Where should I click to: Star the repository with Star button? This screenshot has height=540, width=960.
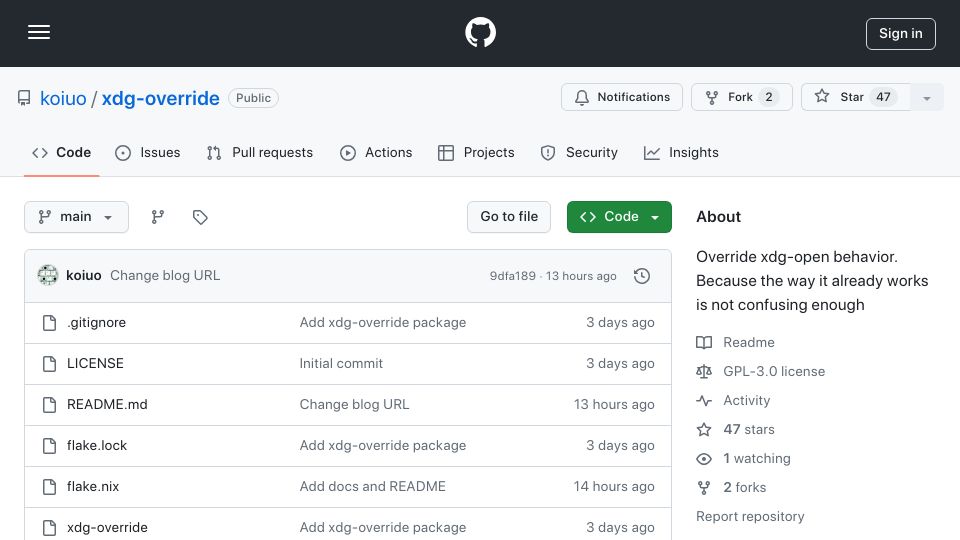(x=855, y=97)
